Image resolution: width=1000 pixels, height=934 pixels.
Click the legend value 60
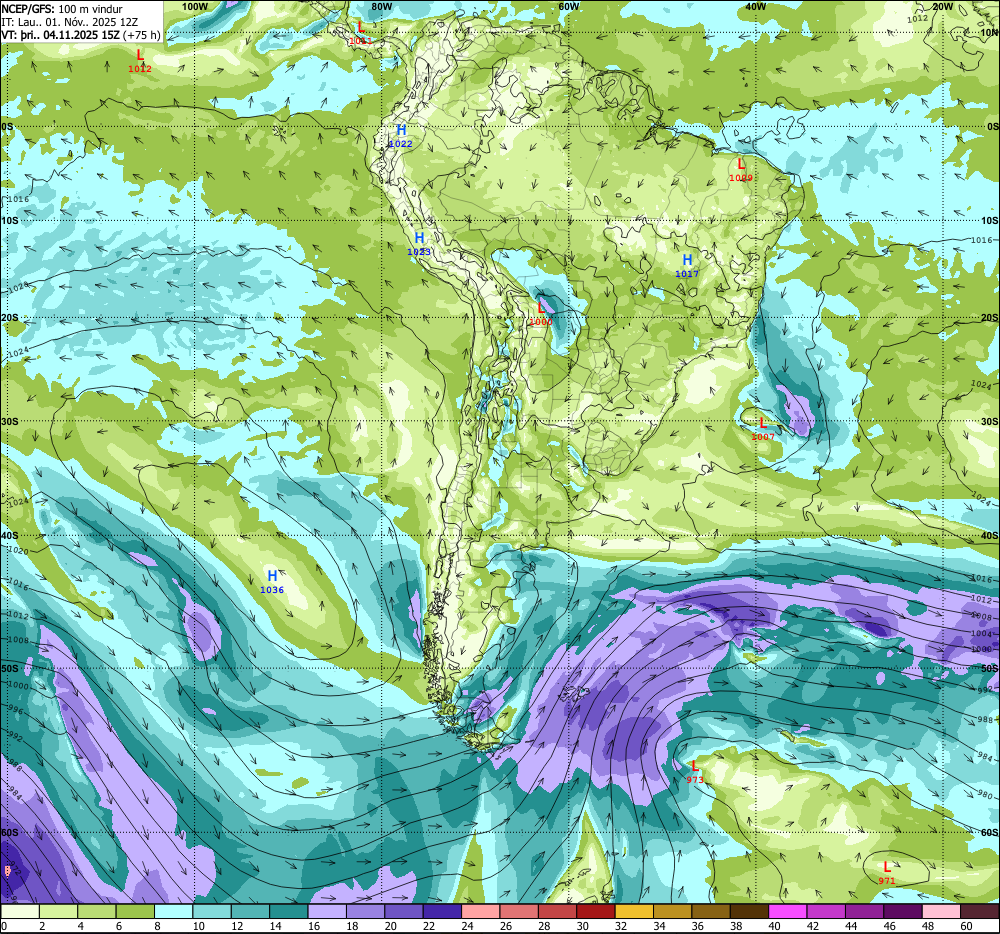pos(966,926)
